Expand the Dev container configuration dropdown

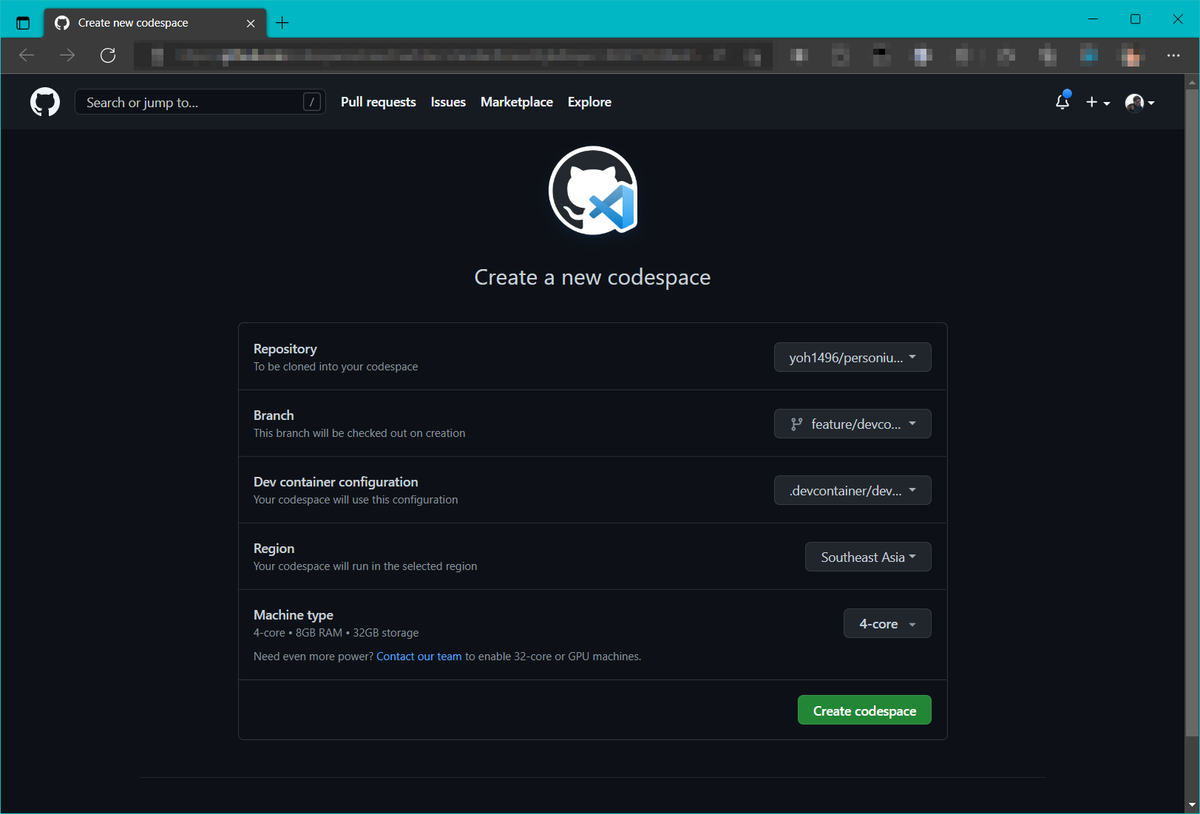[853, 490]
